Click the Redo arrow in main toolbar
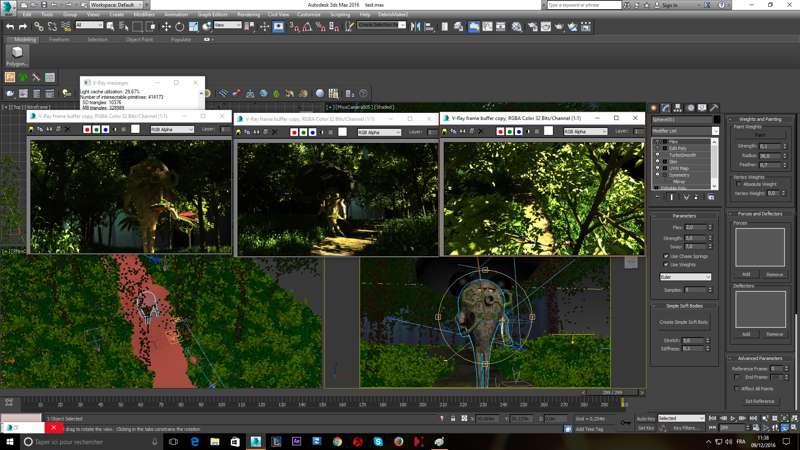The width and height of the screenshot is (800, 450). 23,27
